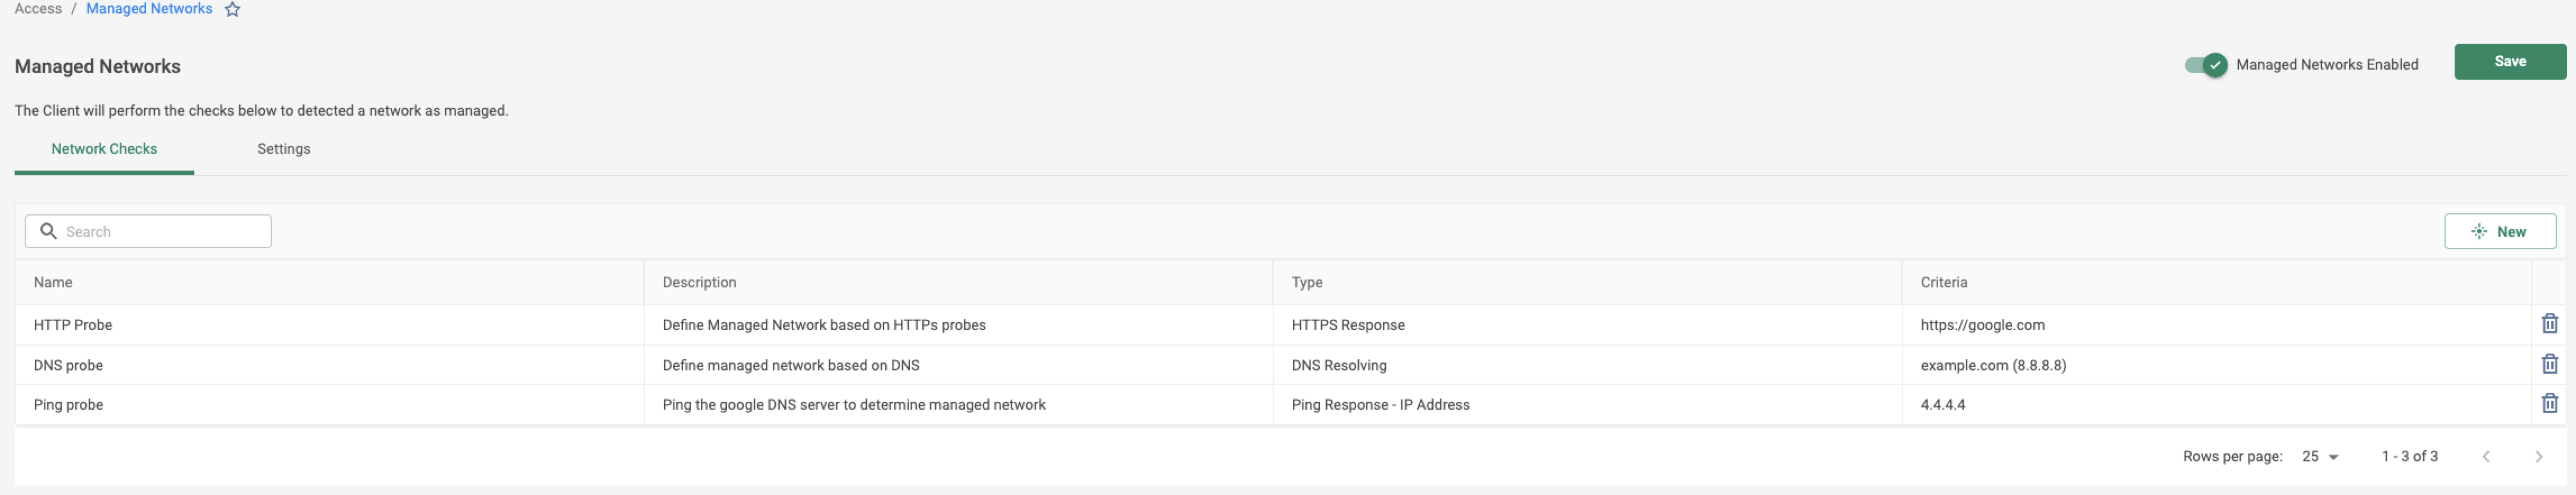2576x495 pixels.
Task: Click the sparkle icon on the New button
Action: (2479, 231)
